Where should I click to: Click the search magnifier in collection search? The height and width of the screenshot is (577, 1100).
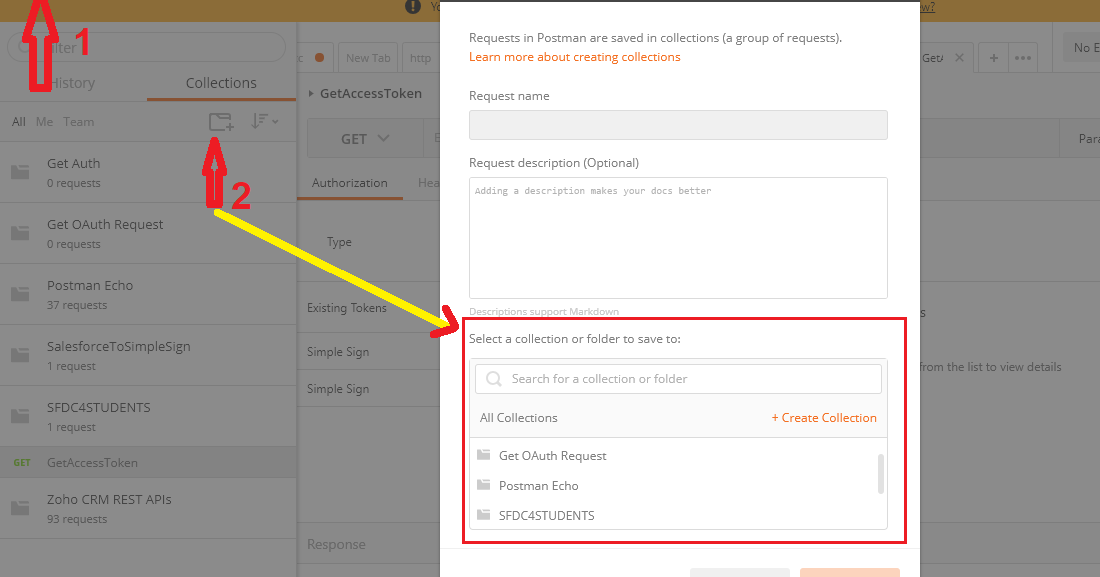coord(492,379)
